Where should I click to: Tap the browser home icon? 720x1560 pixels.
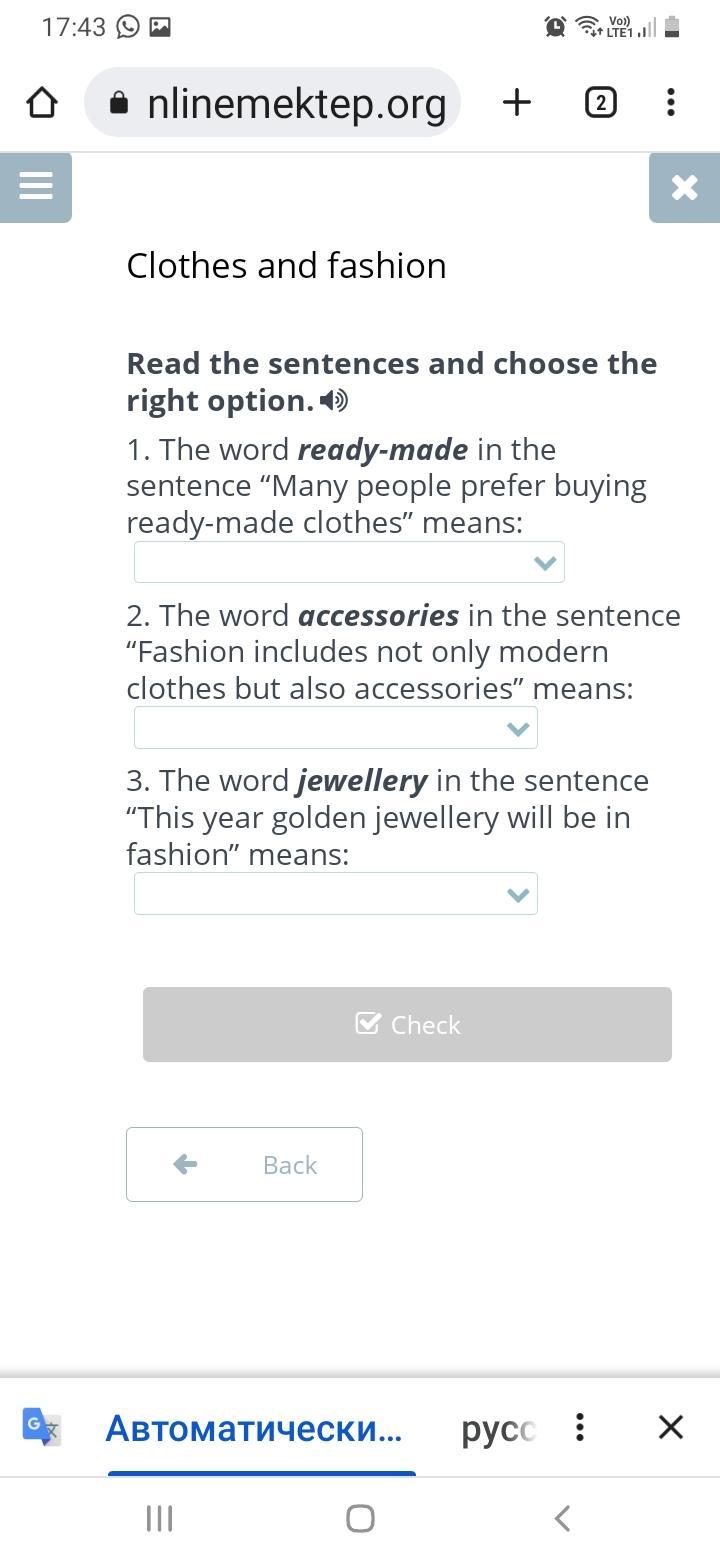42,102
